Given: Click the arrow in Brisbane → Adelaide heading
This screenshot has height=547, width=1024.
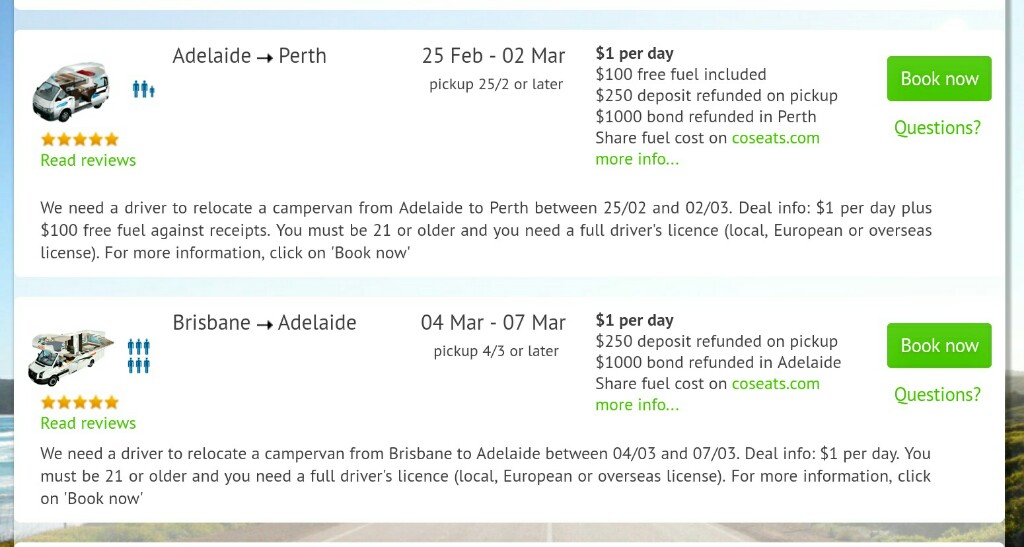Looking at the screenshot, I should tap(265, 325).
